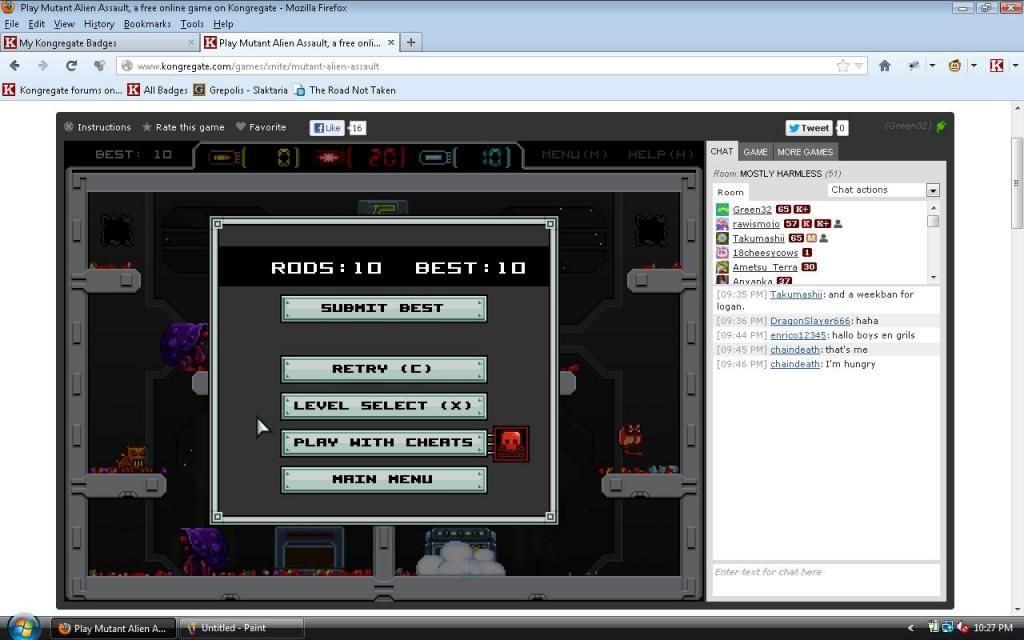Open The Road Not Taken bookmark
1024x640 pixels.
pos(345,90)
